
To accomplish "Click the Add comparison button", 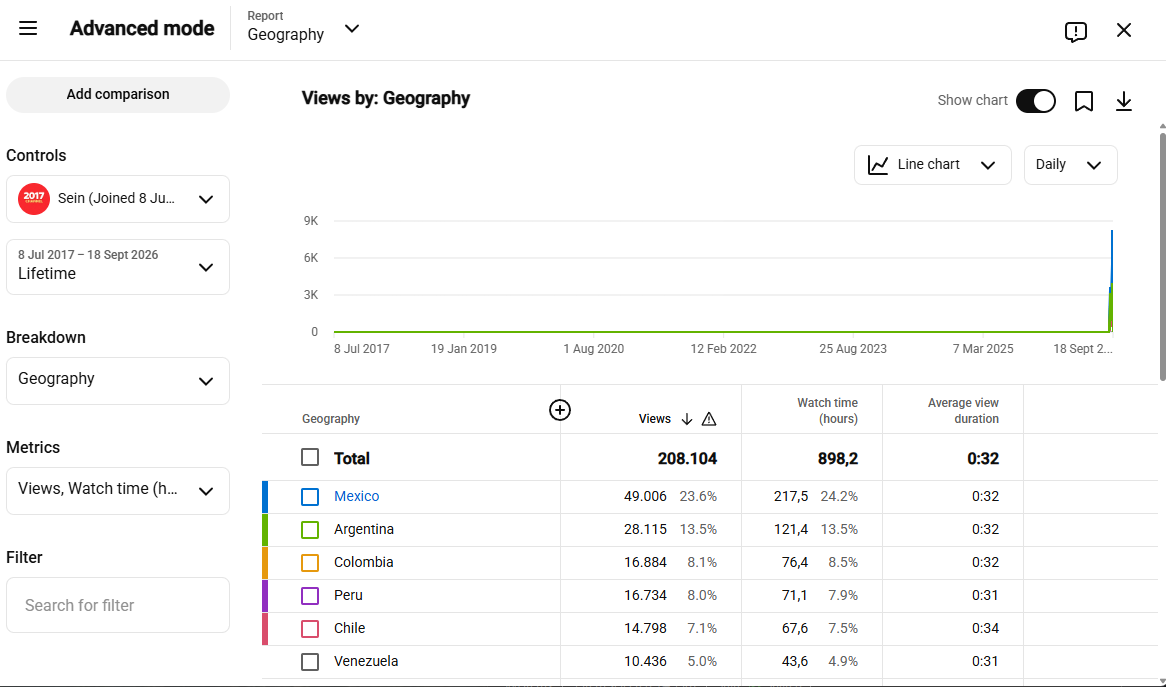I will 118,94.
